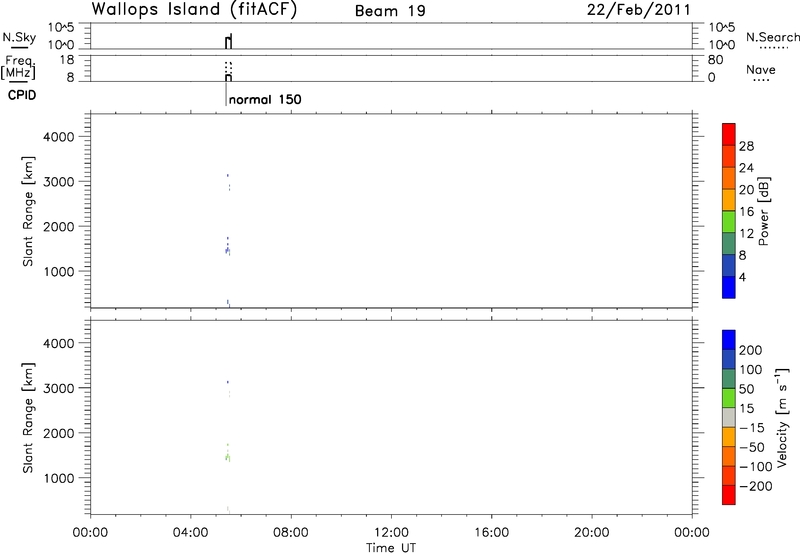The width and height of the screenshot is (800, 554).
Task: Click the 'Power [dB]' colorbar title
Action: (764, 211)
